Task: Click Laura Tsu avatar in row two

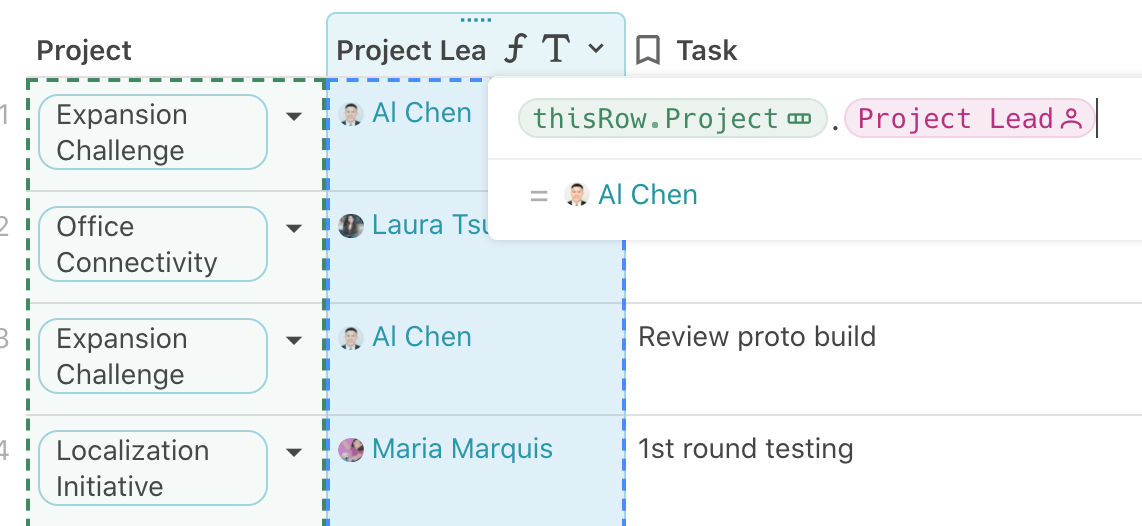Action: tap(351, 226)
